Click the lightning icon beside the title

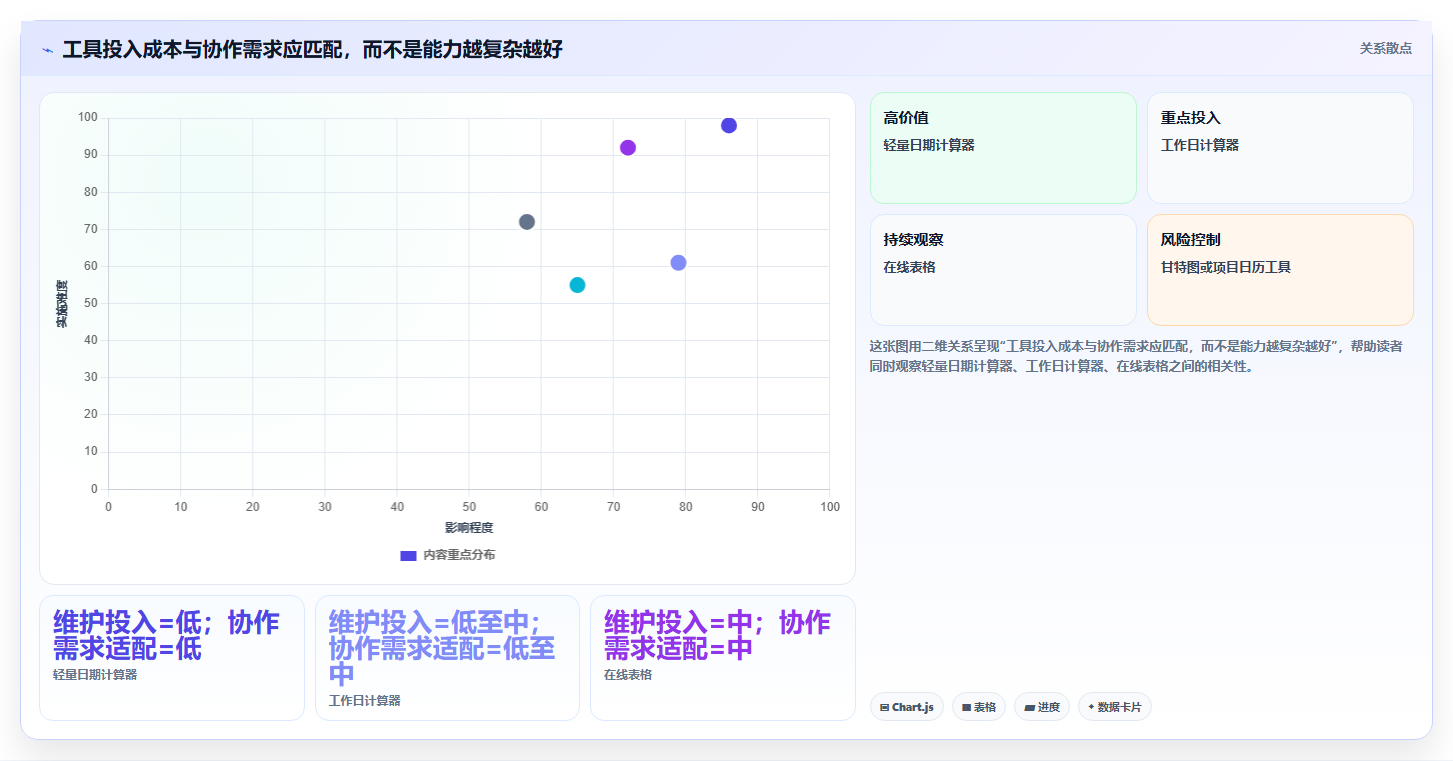[47, 50]
